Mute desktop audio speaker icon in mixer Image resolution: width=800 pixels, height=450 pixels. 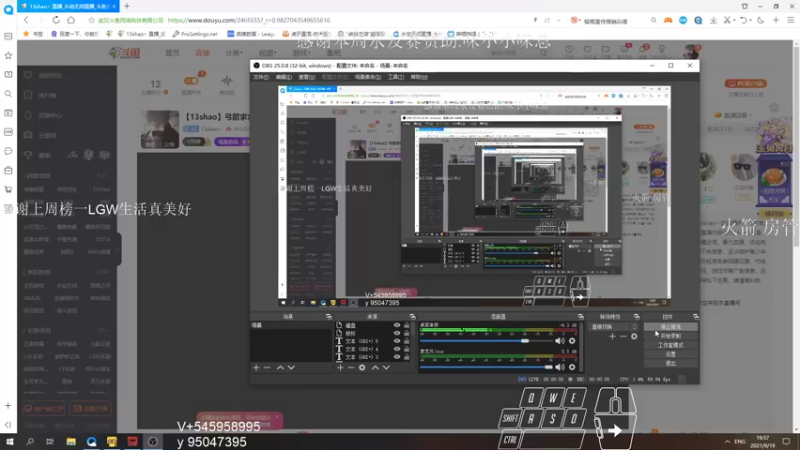pyautogui.click(x=560, y=341)
